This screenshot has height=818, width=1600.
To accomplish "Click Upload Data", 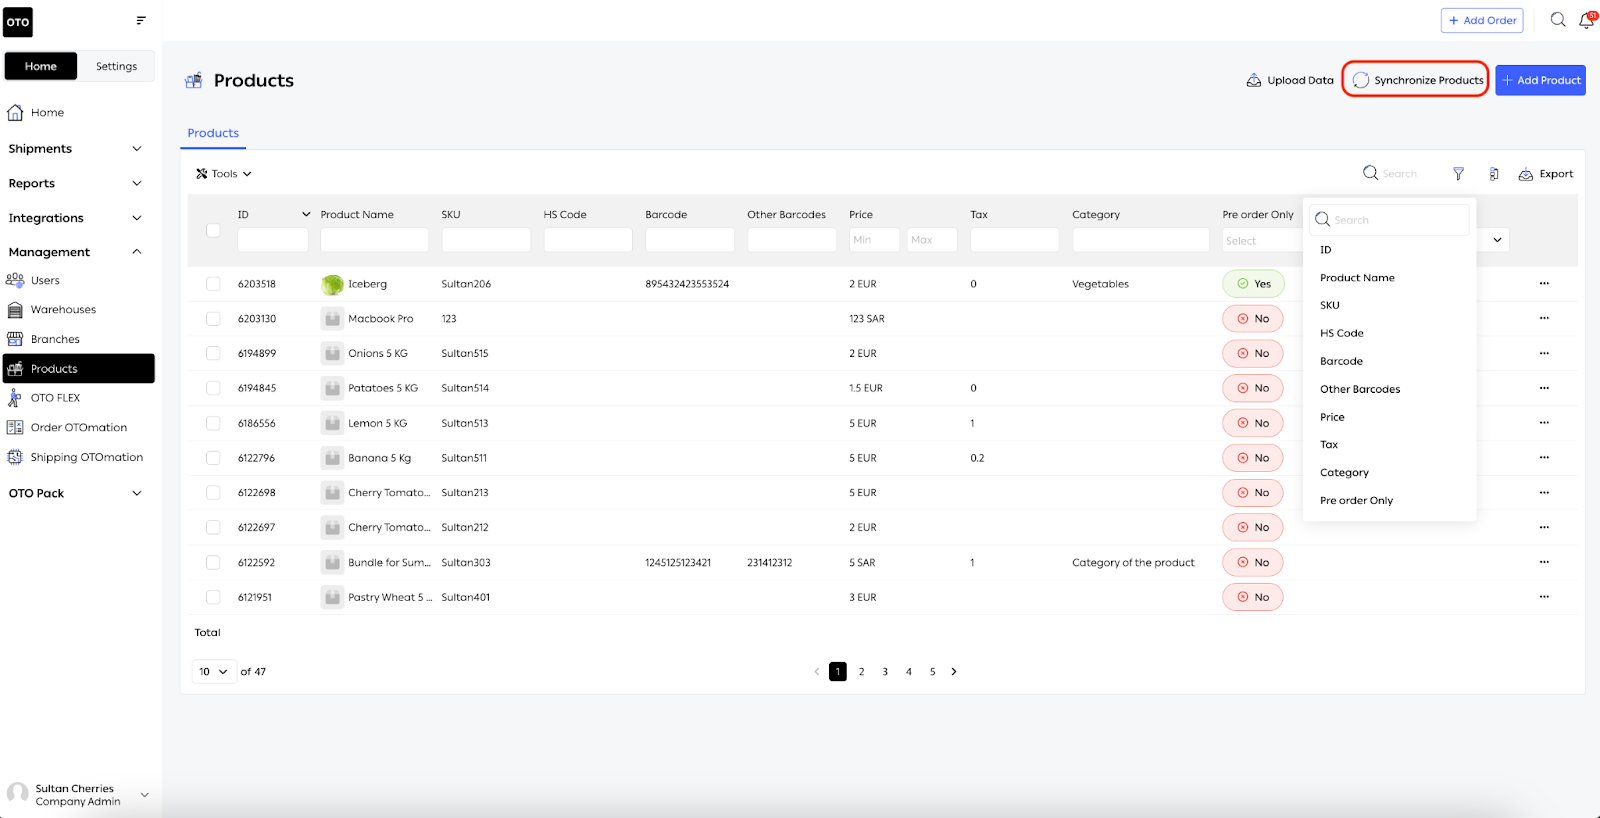I will (1290, 80).
